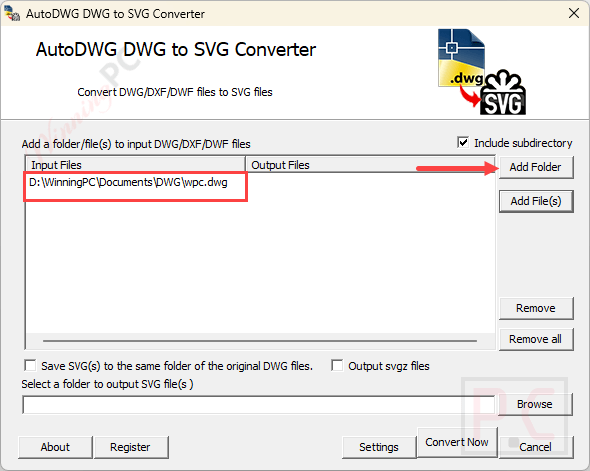
Task: Click the Add Folder button
Action: coord(536,167)
